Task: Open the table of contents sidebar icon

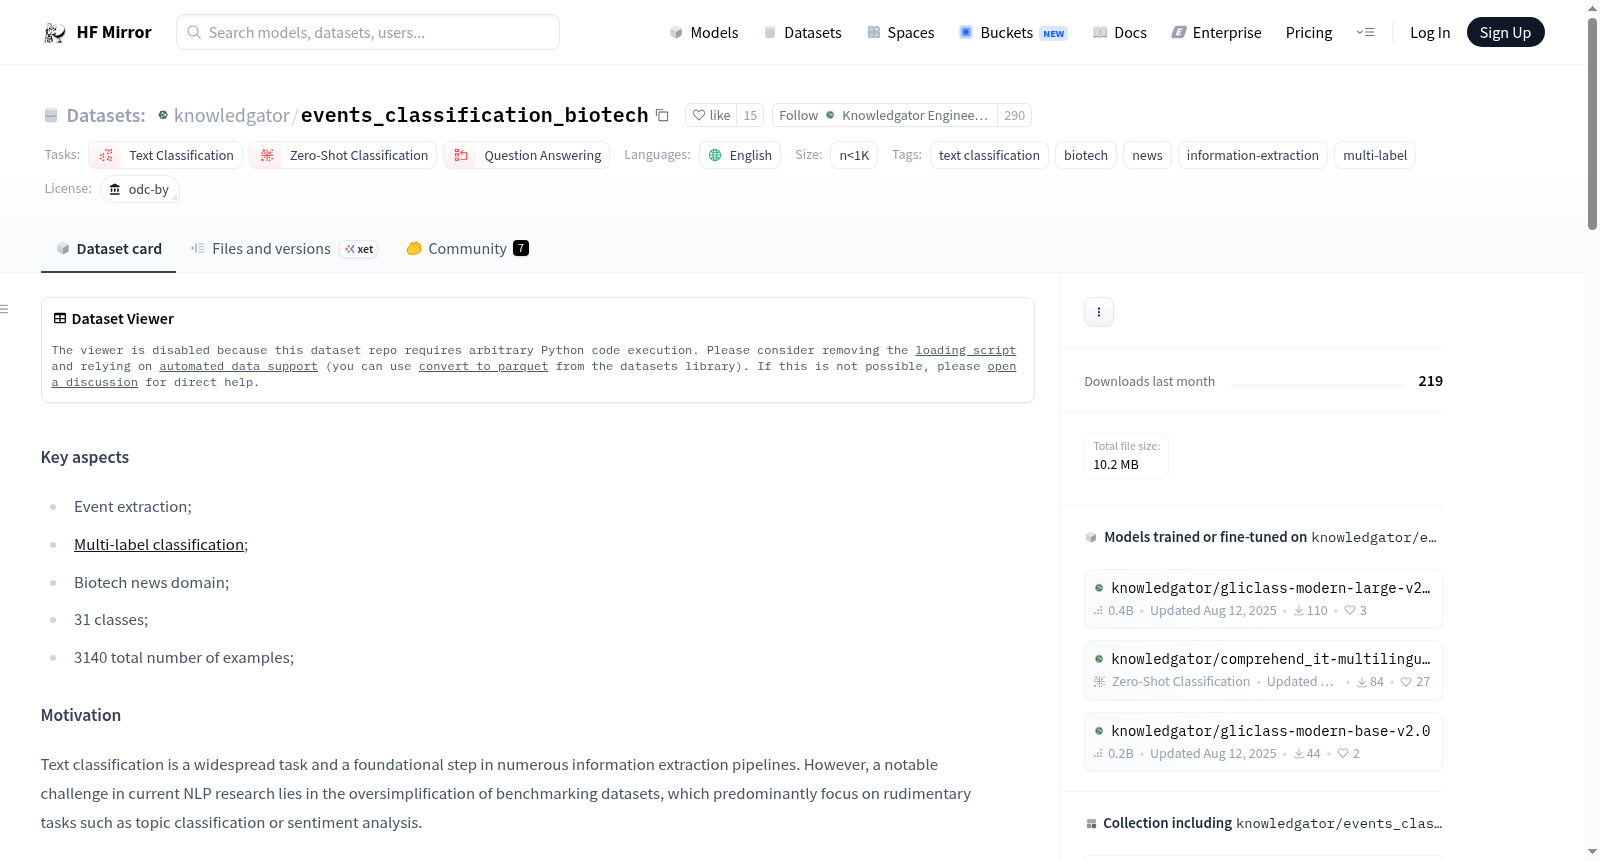Action: coord(5,309)
